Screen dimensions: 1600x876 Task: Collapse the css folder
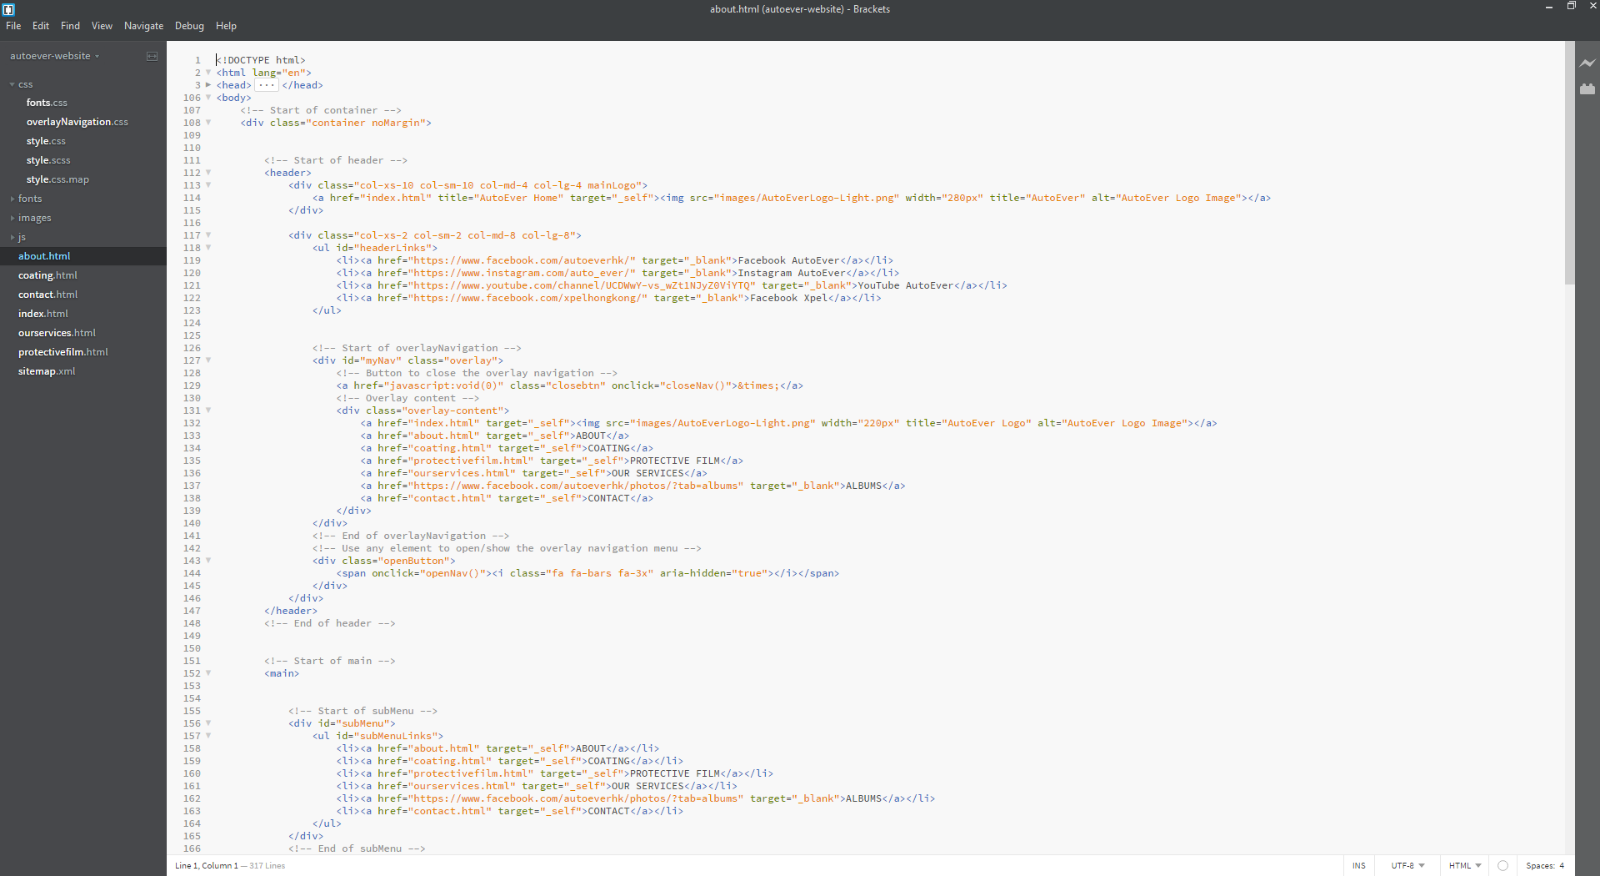pyautogui.click(x=12, y=85)
